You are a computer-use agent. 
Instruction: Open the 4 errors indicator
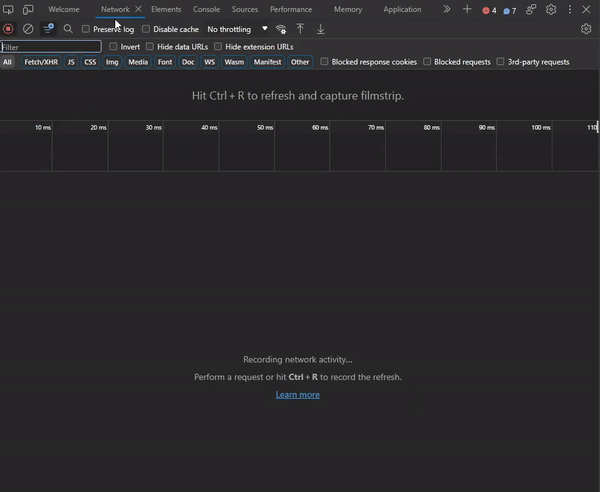click(x=489, y=10)
